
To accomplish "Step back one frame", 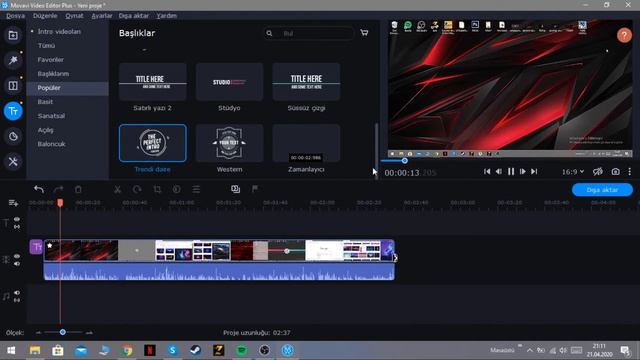I will (499, 172).
